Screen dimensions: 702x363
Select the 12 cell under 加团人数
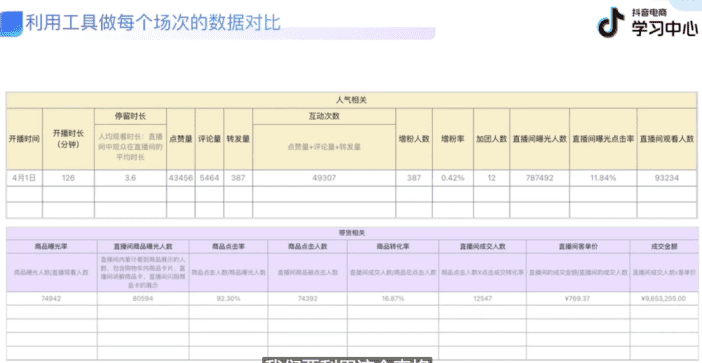(492, 178)
